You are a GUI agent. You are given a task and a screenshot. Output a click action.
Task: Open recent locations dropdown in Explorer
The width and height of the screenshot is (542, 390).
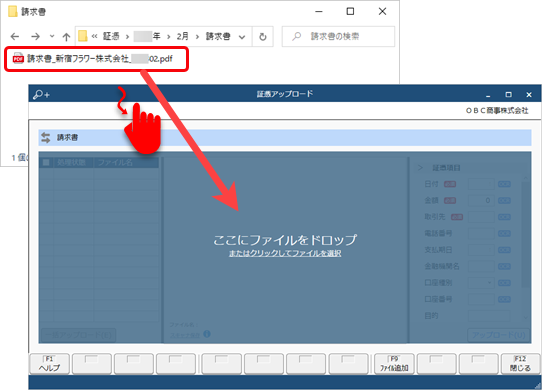[x=52, y=36]
